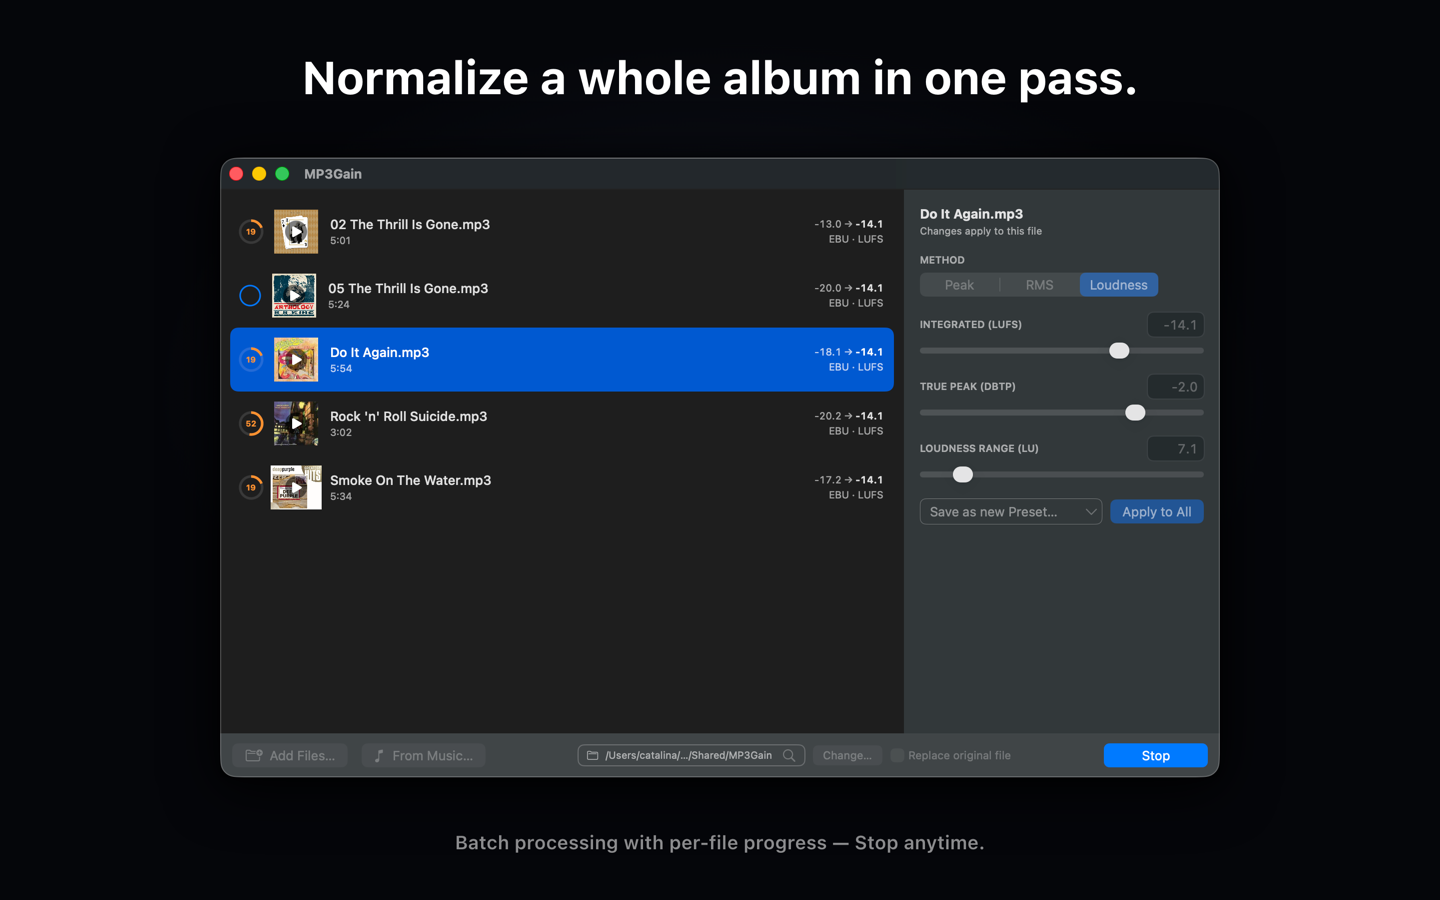
Task: Play Smoke On The Water.mp3 preview
Action: coord(296,488)
